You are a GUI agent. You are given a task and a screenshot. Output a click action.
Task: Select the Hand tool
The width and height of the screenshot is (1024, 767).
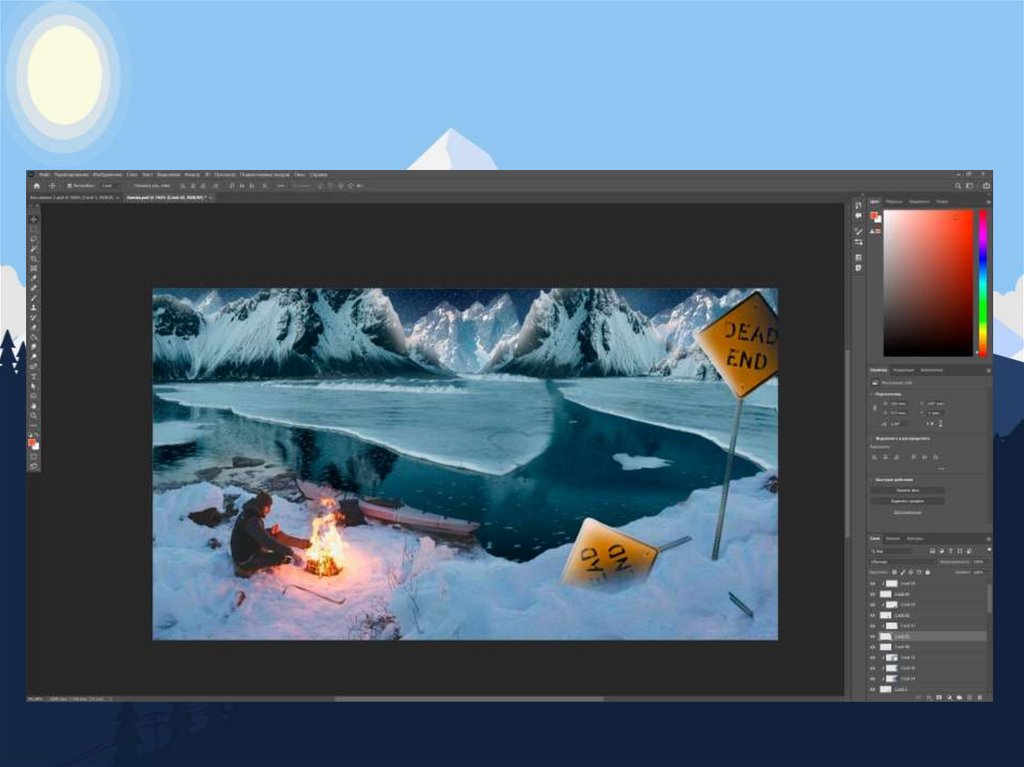34,406
